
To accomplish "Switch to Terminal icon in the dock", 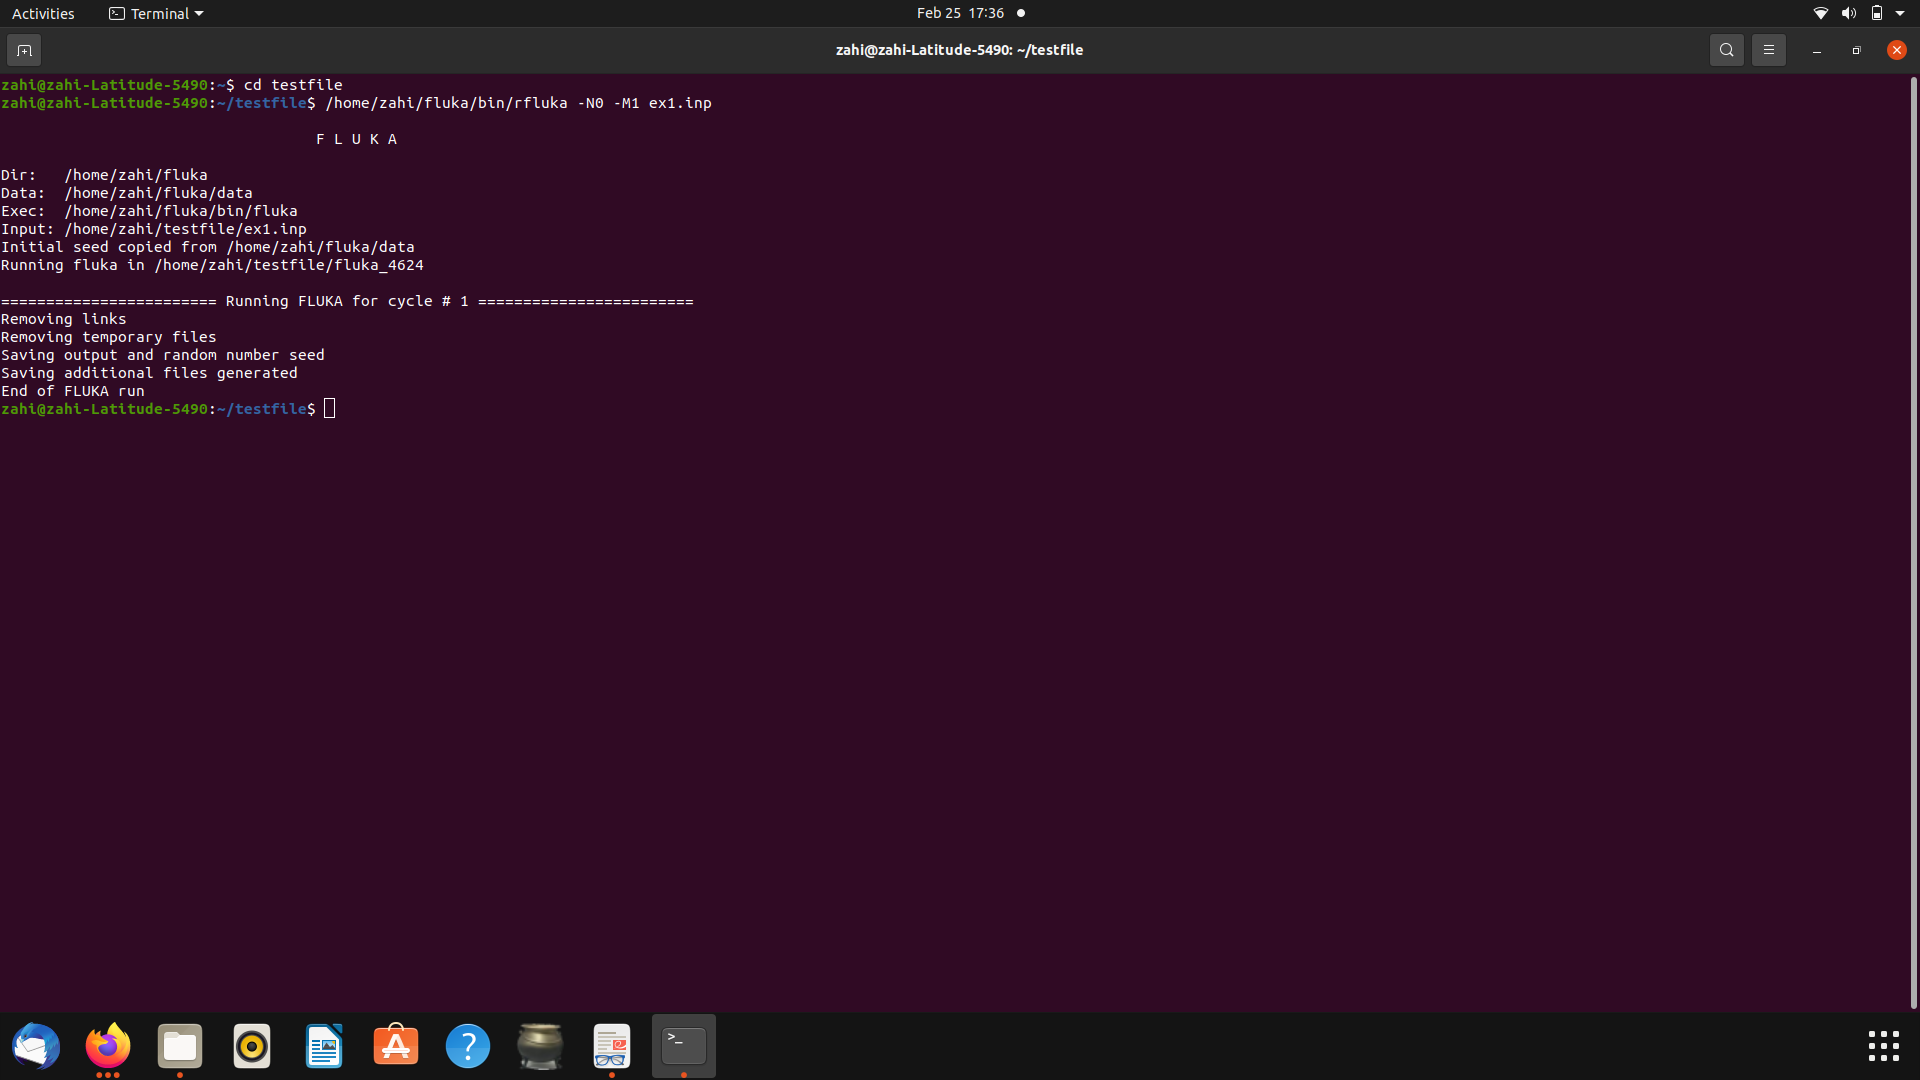I will (684, 1046).
